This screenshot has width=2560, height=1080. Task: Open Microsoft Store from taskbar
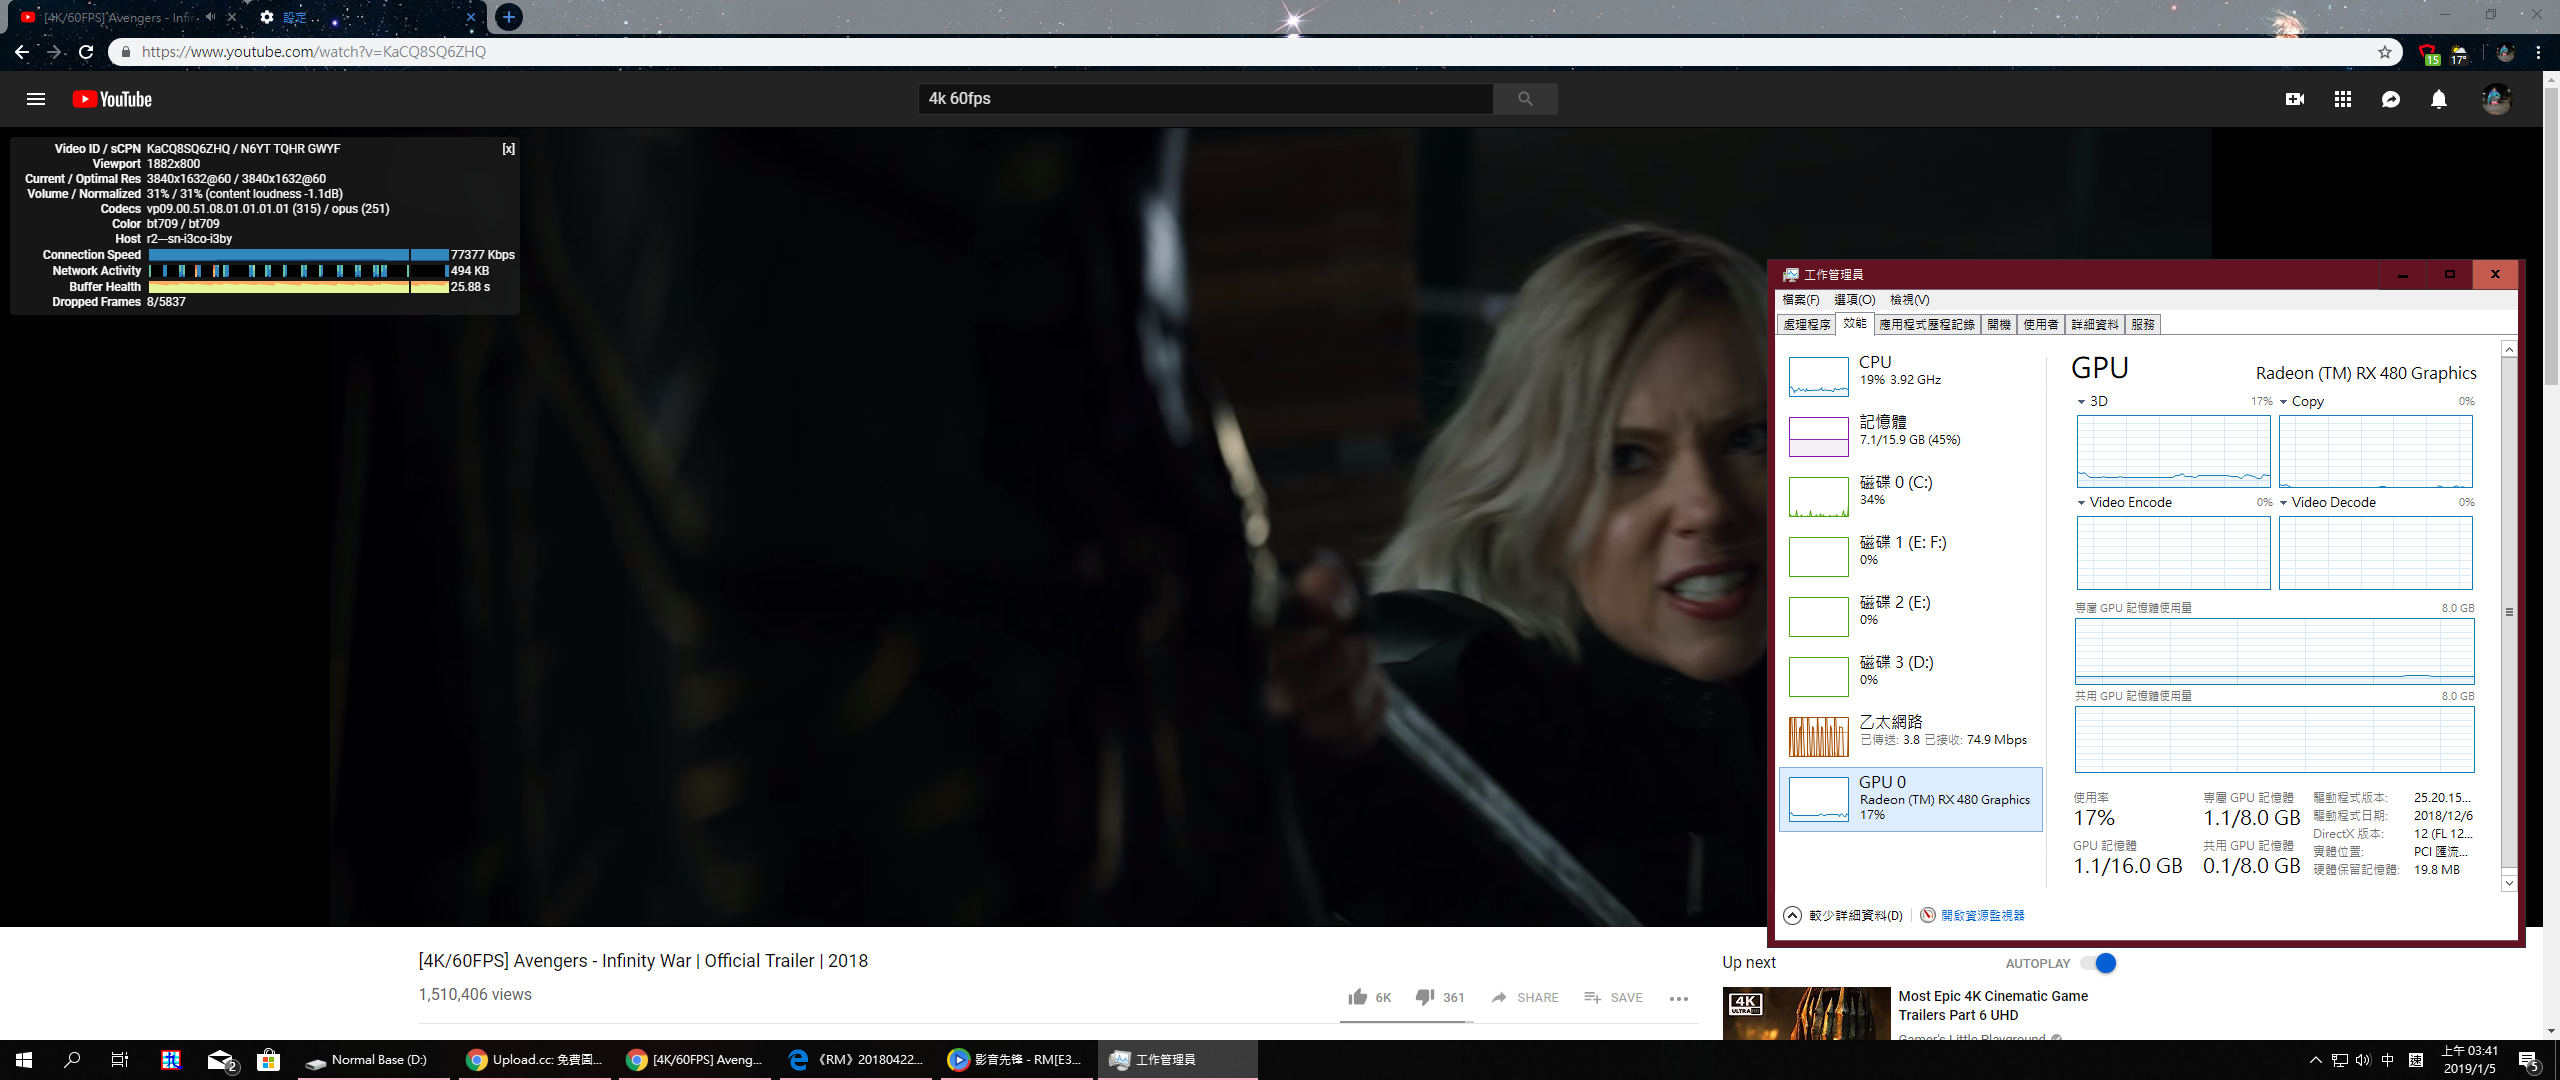[268, 1060]
